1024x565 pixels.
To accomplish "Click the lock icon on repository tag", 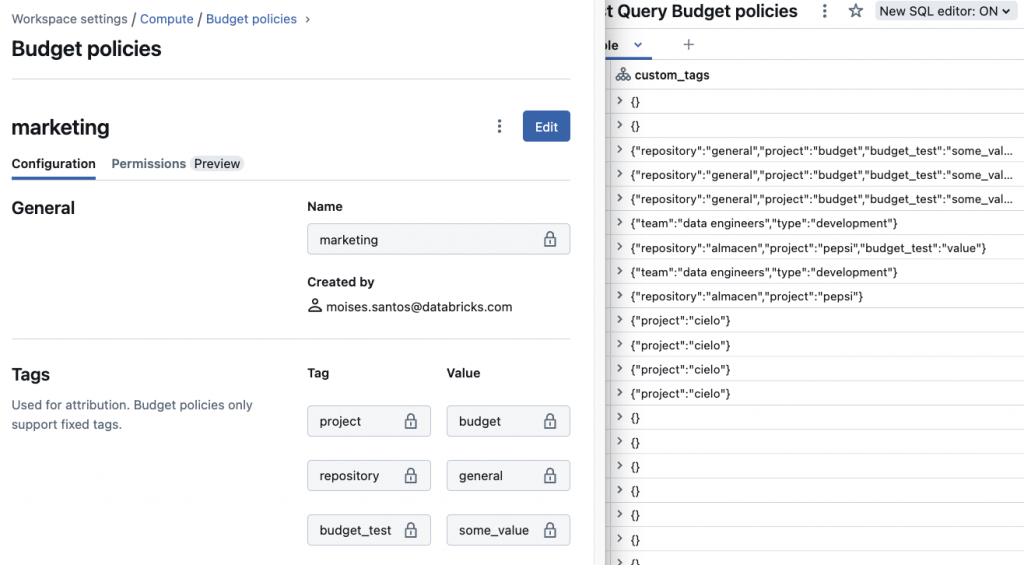I will click(410, 476).
